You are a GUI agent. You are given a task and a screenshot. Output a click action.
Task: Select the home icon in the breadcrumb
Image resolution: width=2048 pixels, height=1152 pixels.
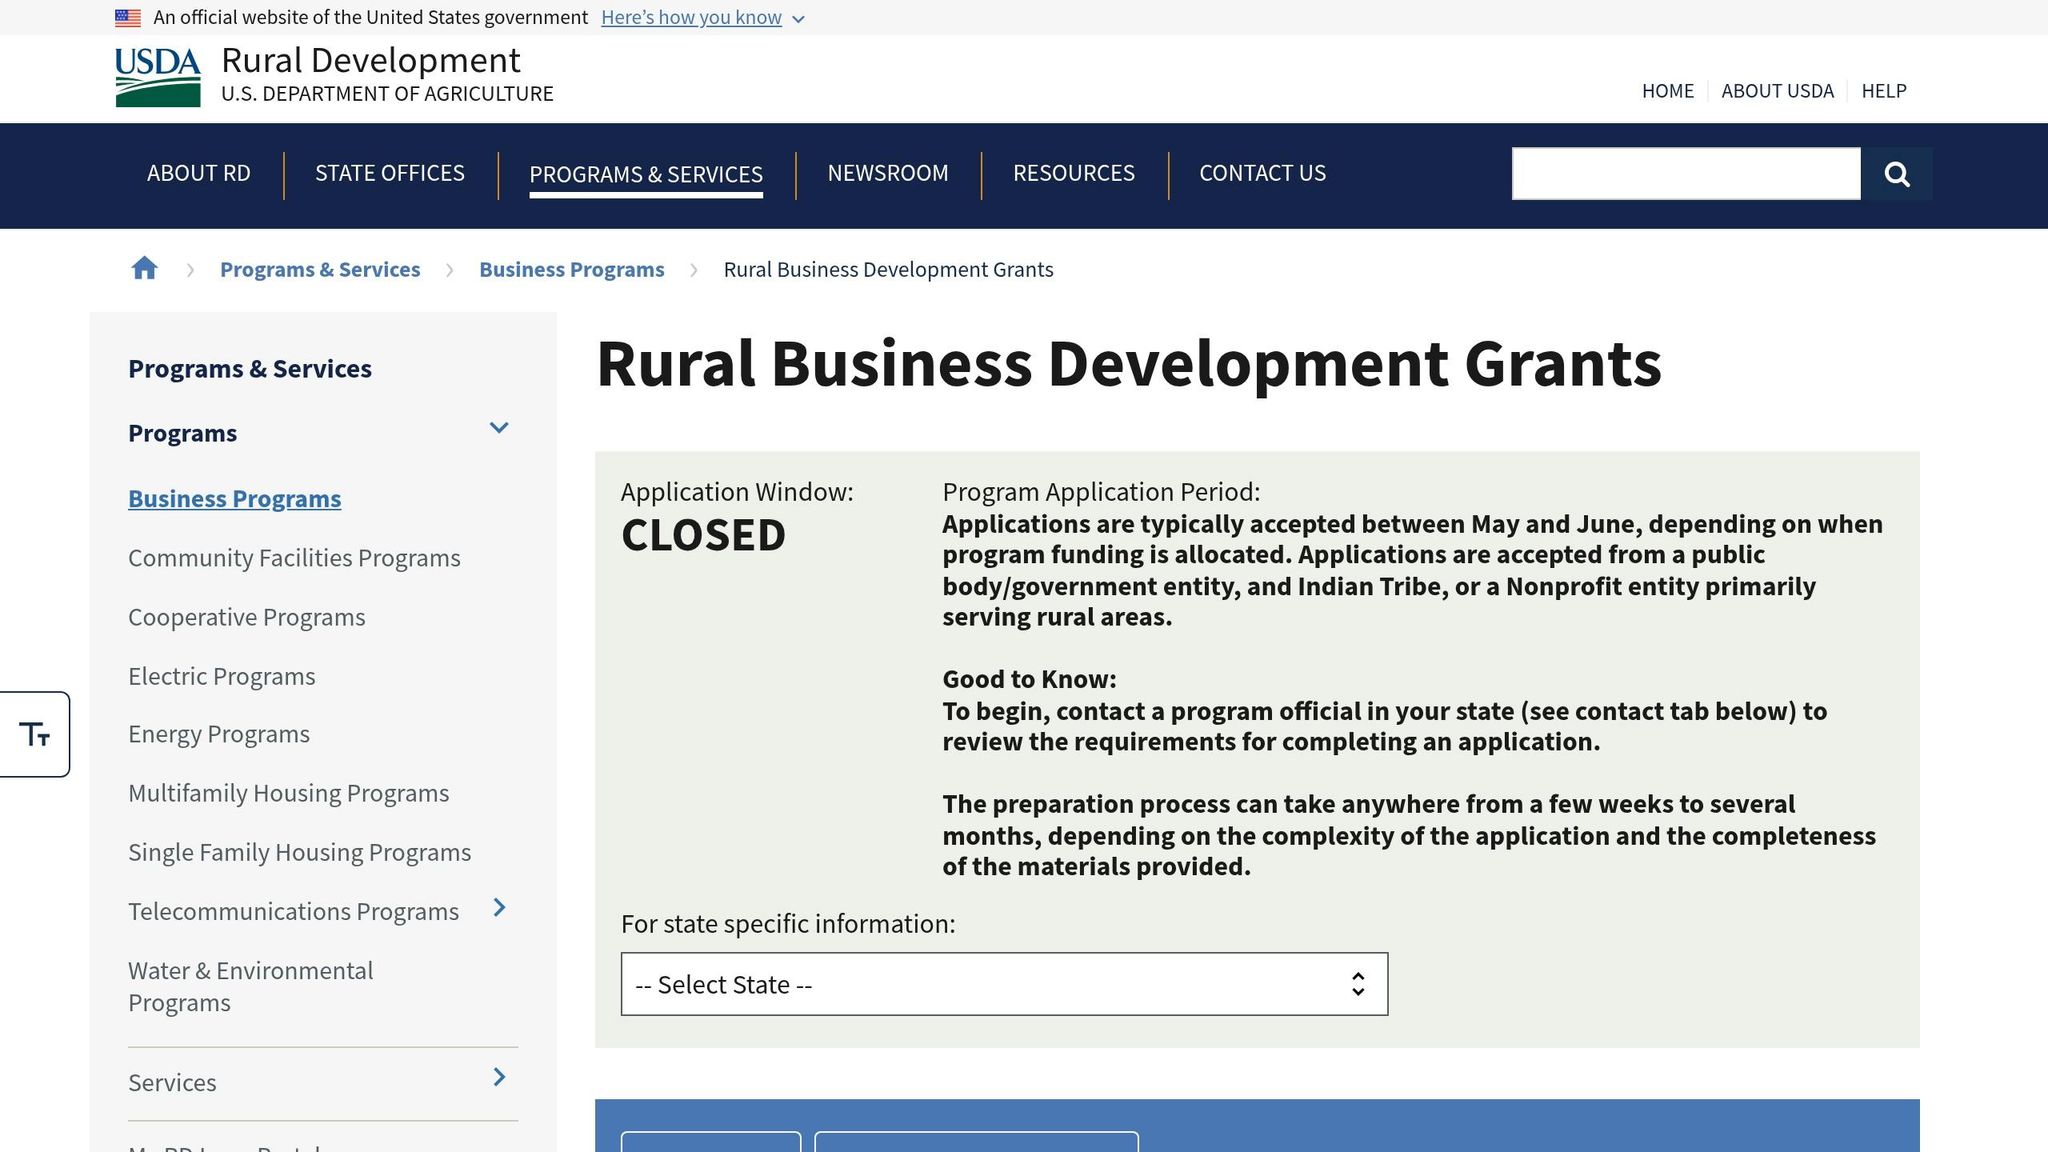coord(144,268)
